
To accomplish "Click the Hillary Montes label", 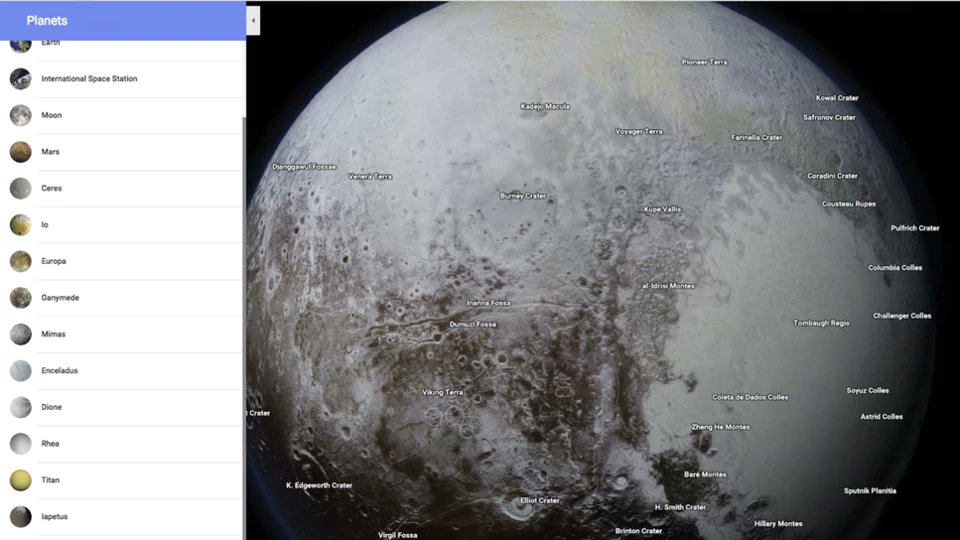I will pyautogui.click(x=778, y=524).
